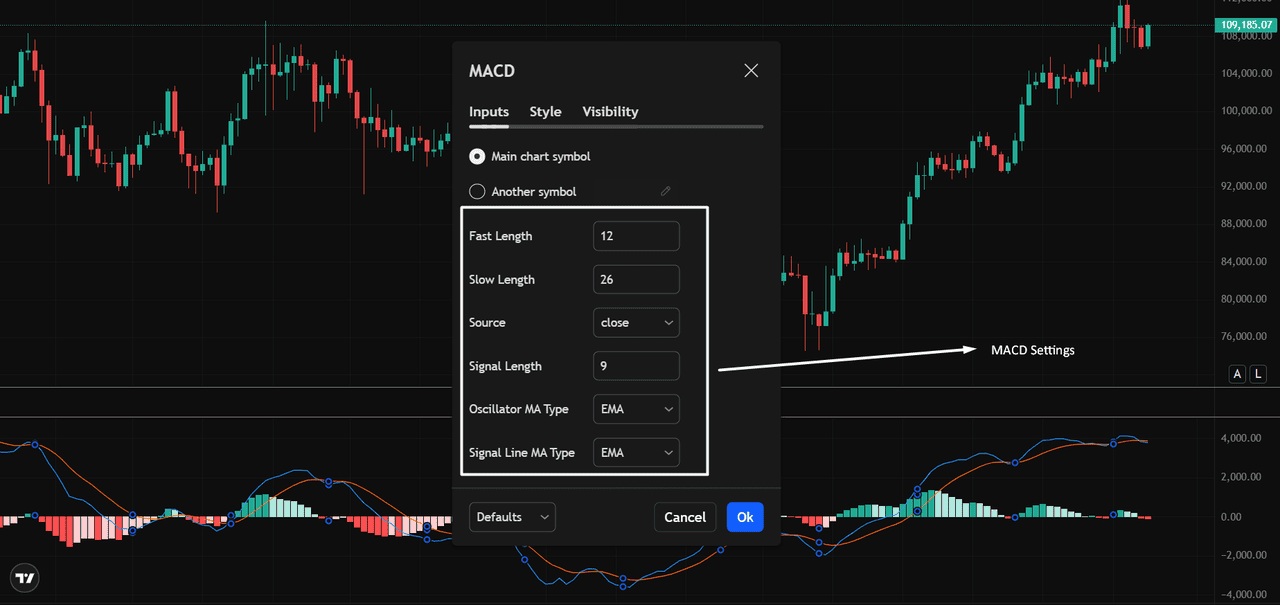Screen dimensions: 1280x605
Task: Open the Source dropdown set to close
Action: click(x=636, y=323)
